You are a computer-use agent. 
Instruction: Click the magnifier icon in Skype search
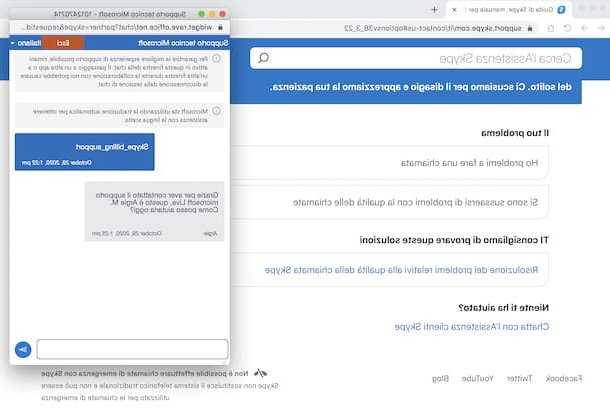(x=263, y=58)
